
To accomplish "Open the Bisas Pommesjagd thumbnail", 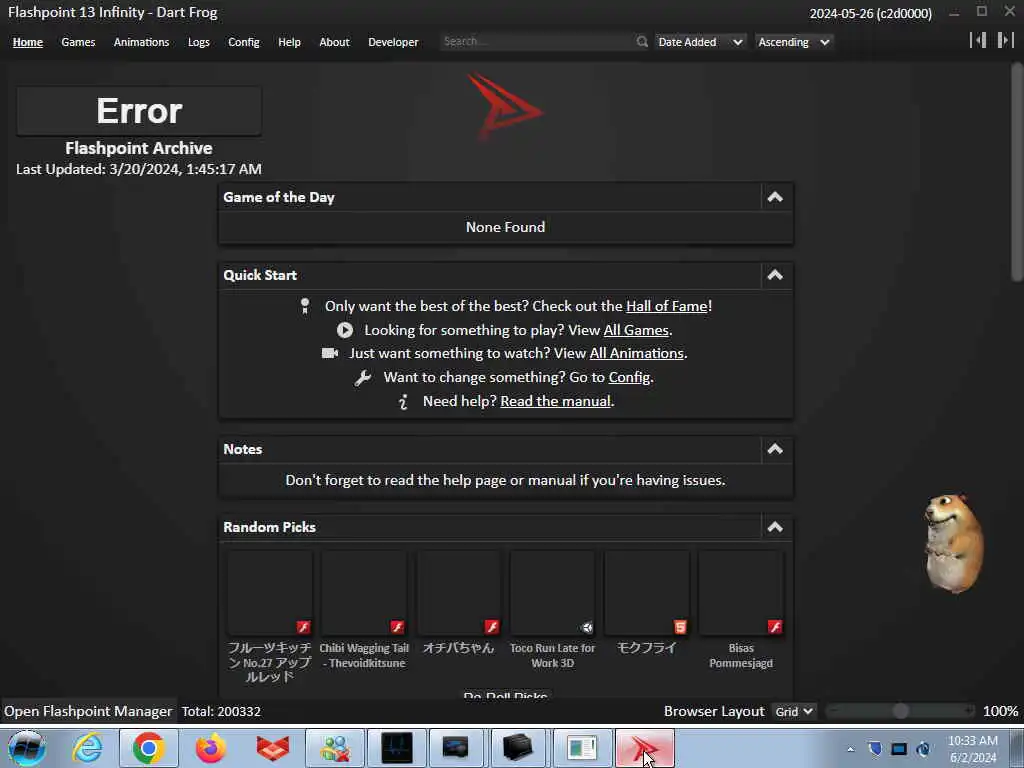I will click(741, 593).
